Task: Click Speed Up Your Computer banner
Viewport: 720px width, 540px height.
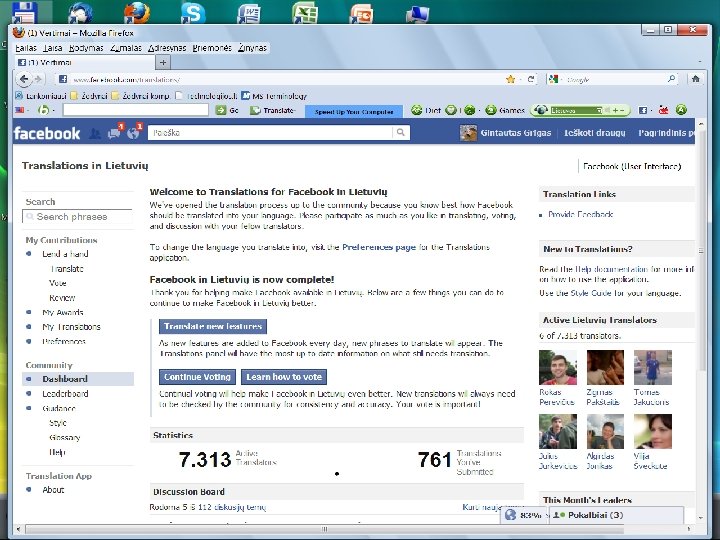Action: (x=354, y=111)
